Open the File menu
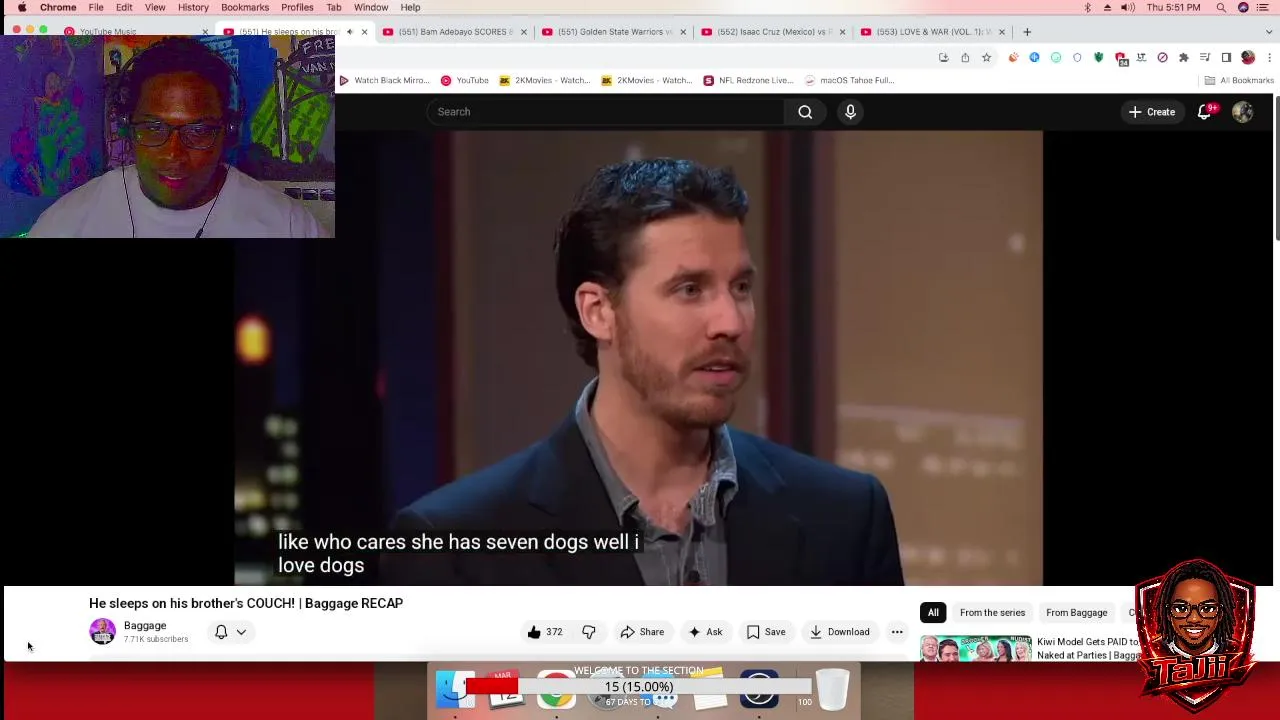Image resolution: width=1280 pixels, height=720 pixels. tap(96, 7)
